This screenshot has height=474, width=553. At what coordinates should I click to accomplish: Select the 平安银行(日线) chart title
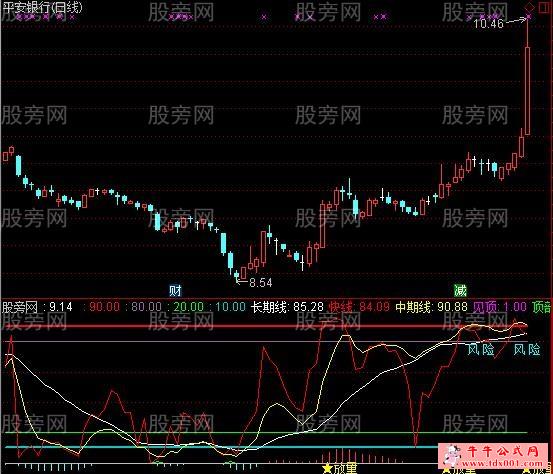coord(42,7)
